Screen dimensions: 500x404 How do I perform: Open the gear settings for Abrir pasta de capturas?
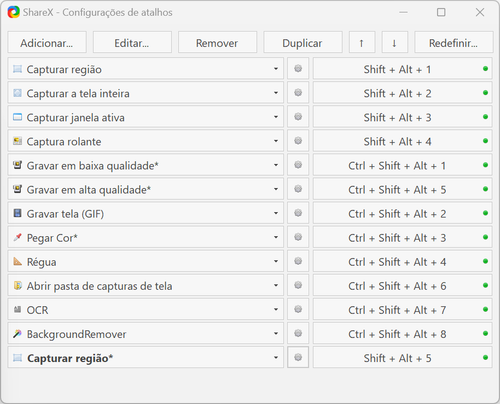coord(298,285)
